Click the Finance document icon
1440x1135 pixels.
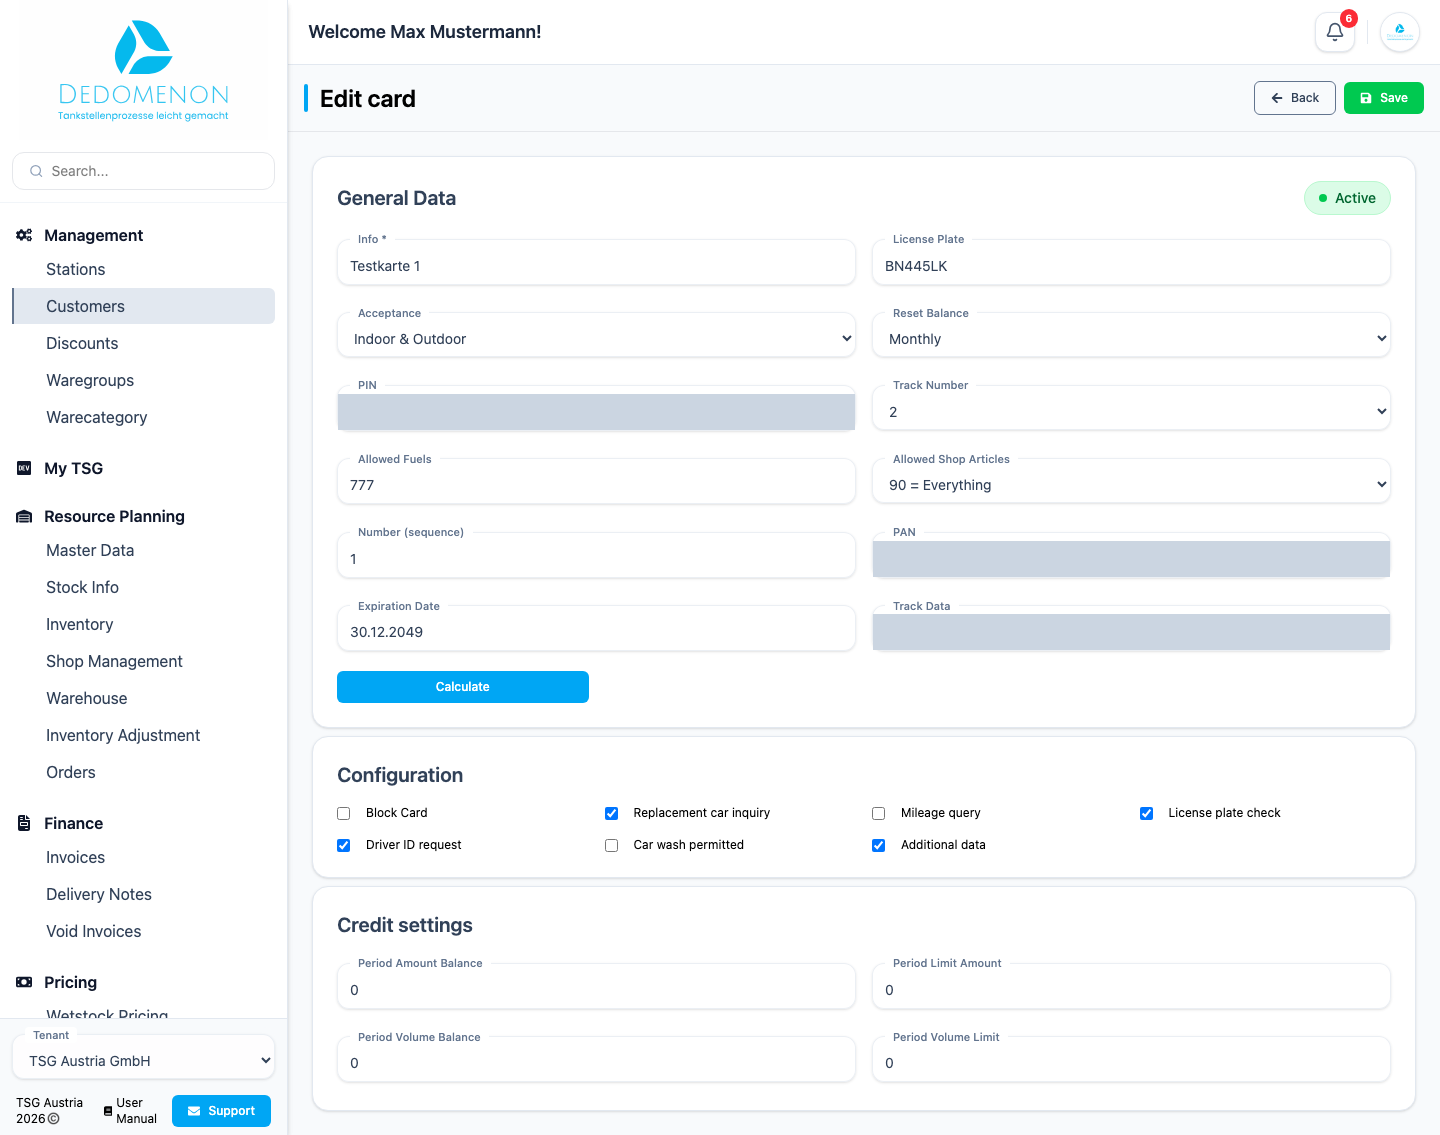pos(24,823)
